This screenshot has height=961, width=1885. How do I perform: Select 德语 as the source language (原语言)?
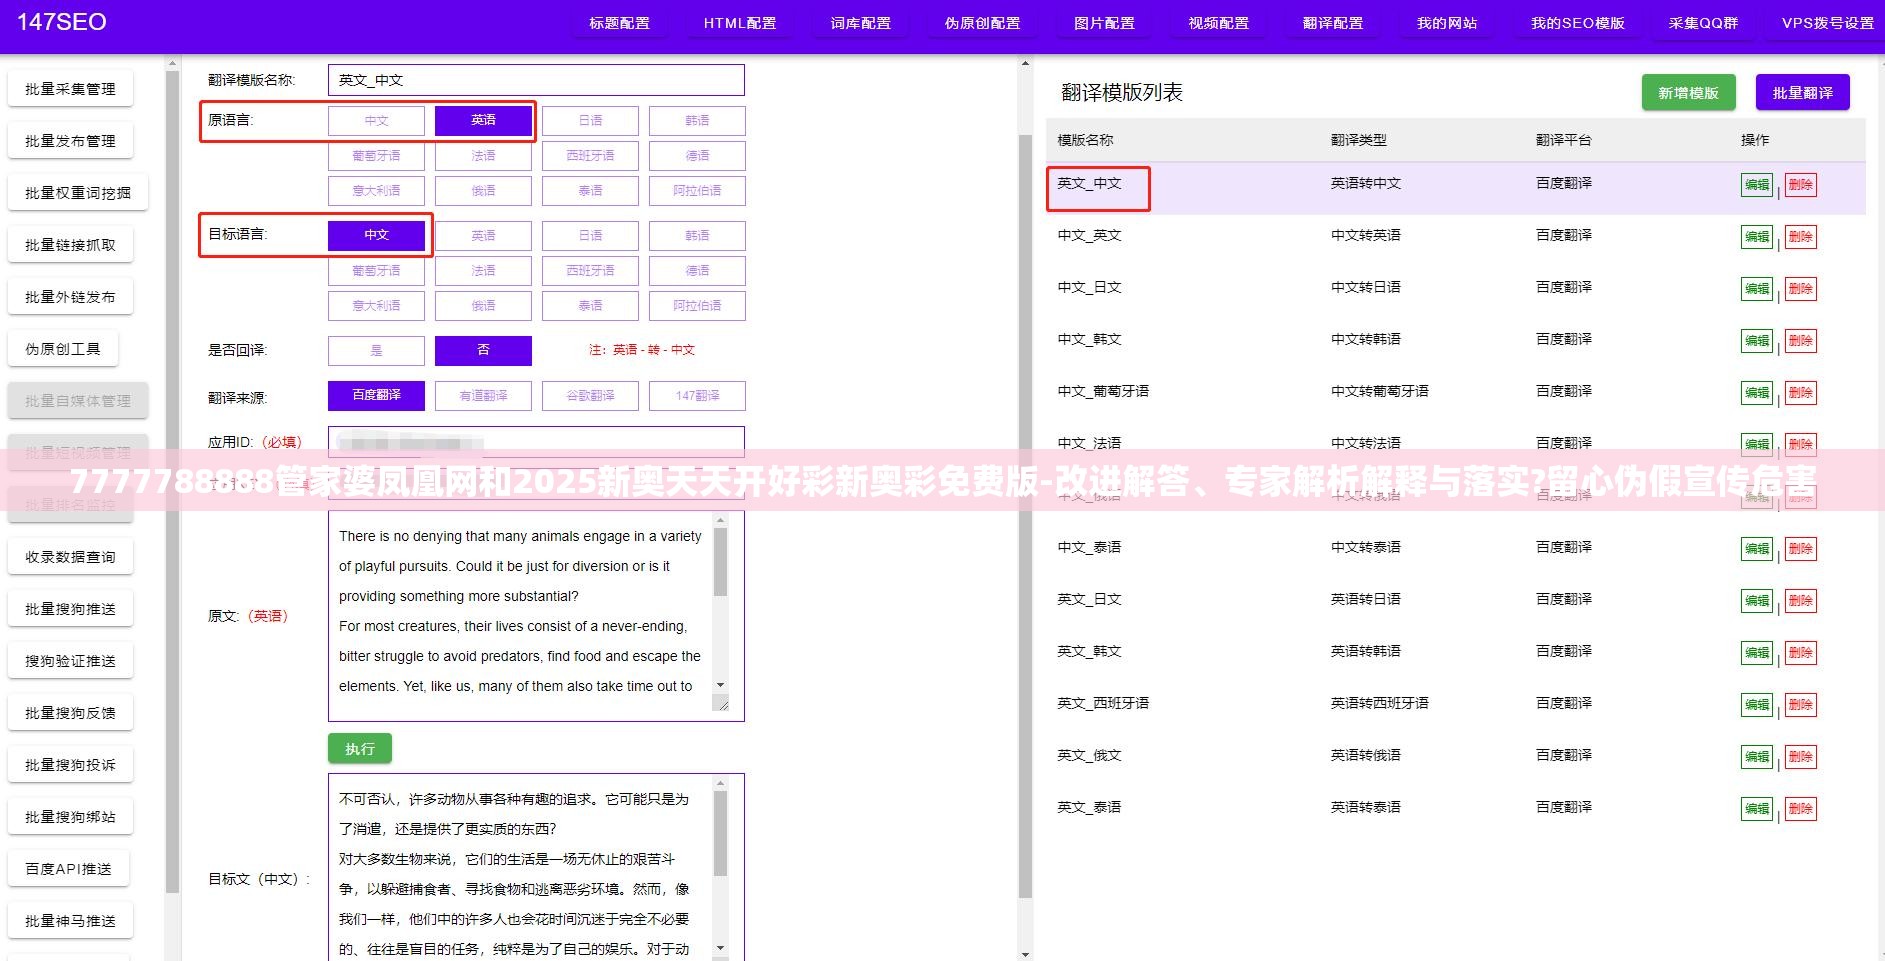[x=697, y=156]
